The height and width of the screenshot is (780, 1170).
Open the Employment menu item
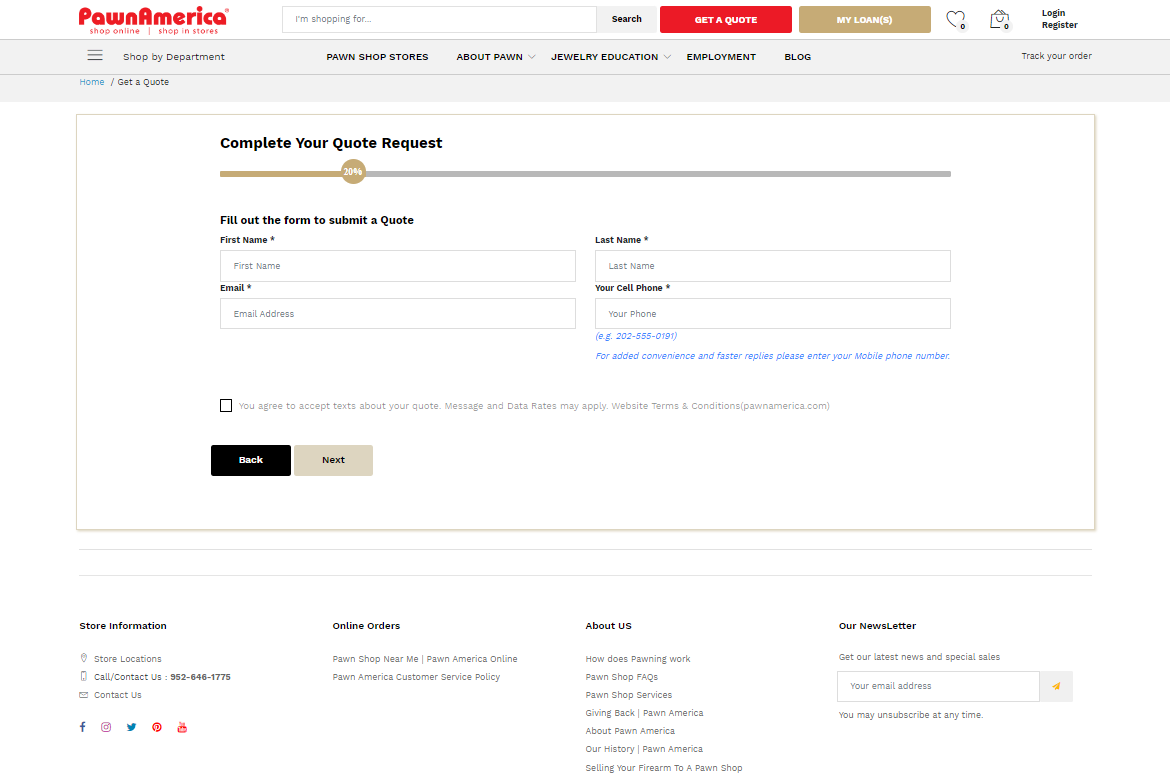coord(721,57)
